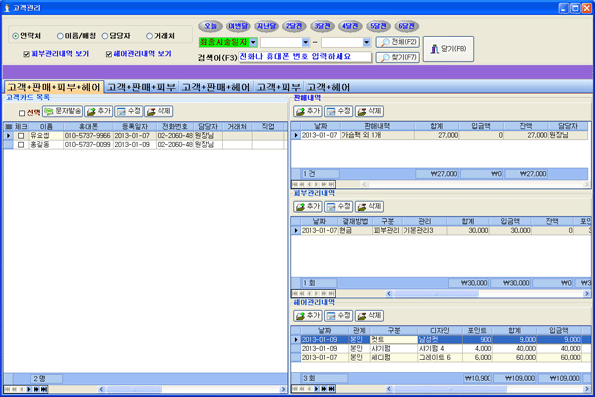Jump to last record in 헤어관리내역 navigator
Image resolution: width=595 pixels, height=397 pixels.
[331, 389]
